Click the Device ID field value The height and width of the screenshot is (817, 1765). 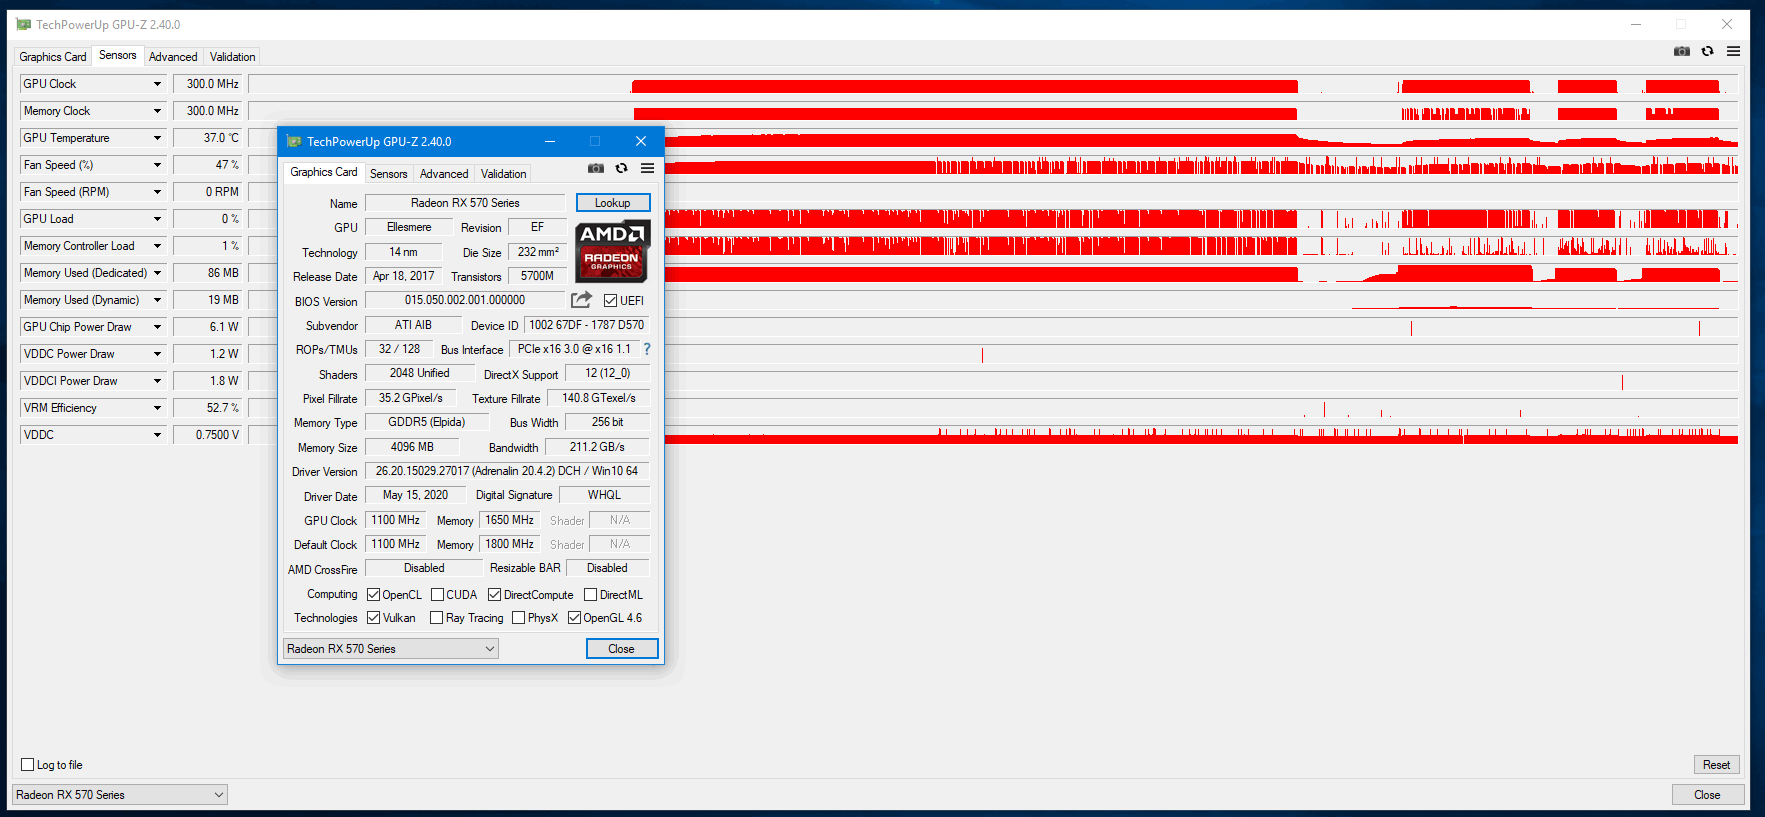pos(587,325)
